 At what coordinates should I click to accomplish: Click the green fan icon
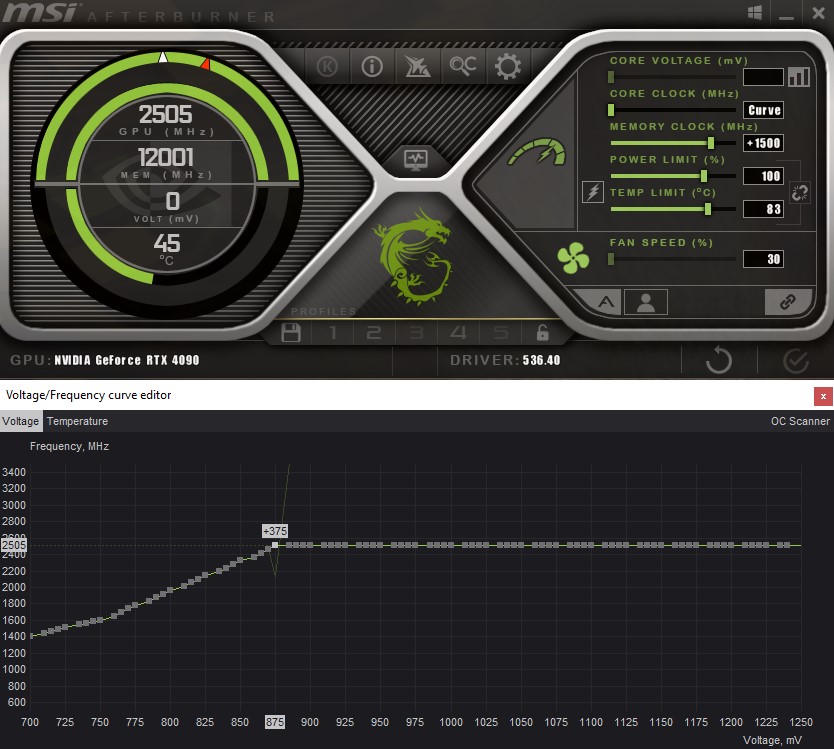coord(573,258)
